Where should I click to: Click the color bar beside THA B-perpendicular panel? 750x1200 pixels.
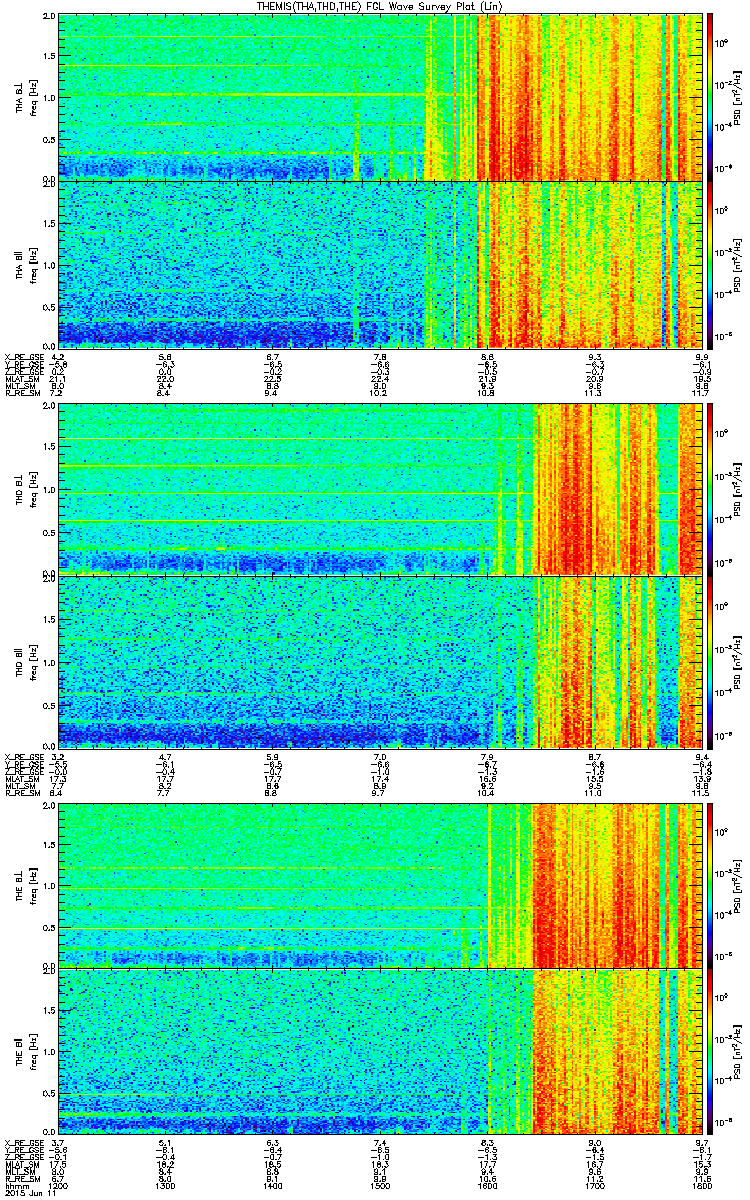(710, 97)
